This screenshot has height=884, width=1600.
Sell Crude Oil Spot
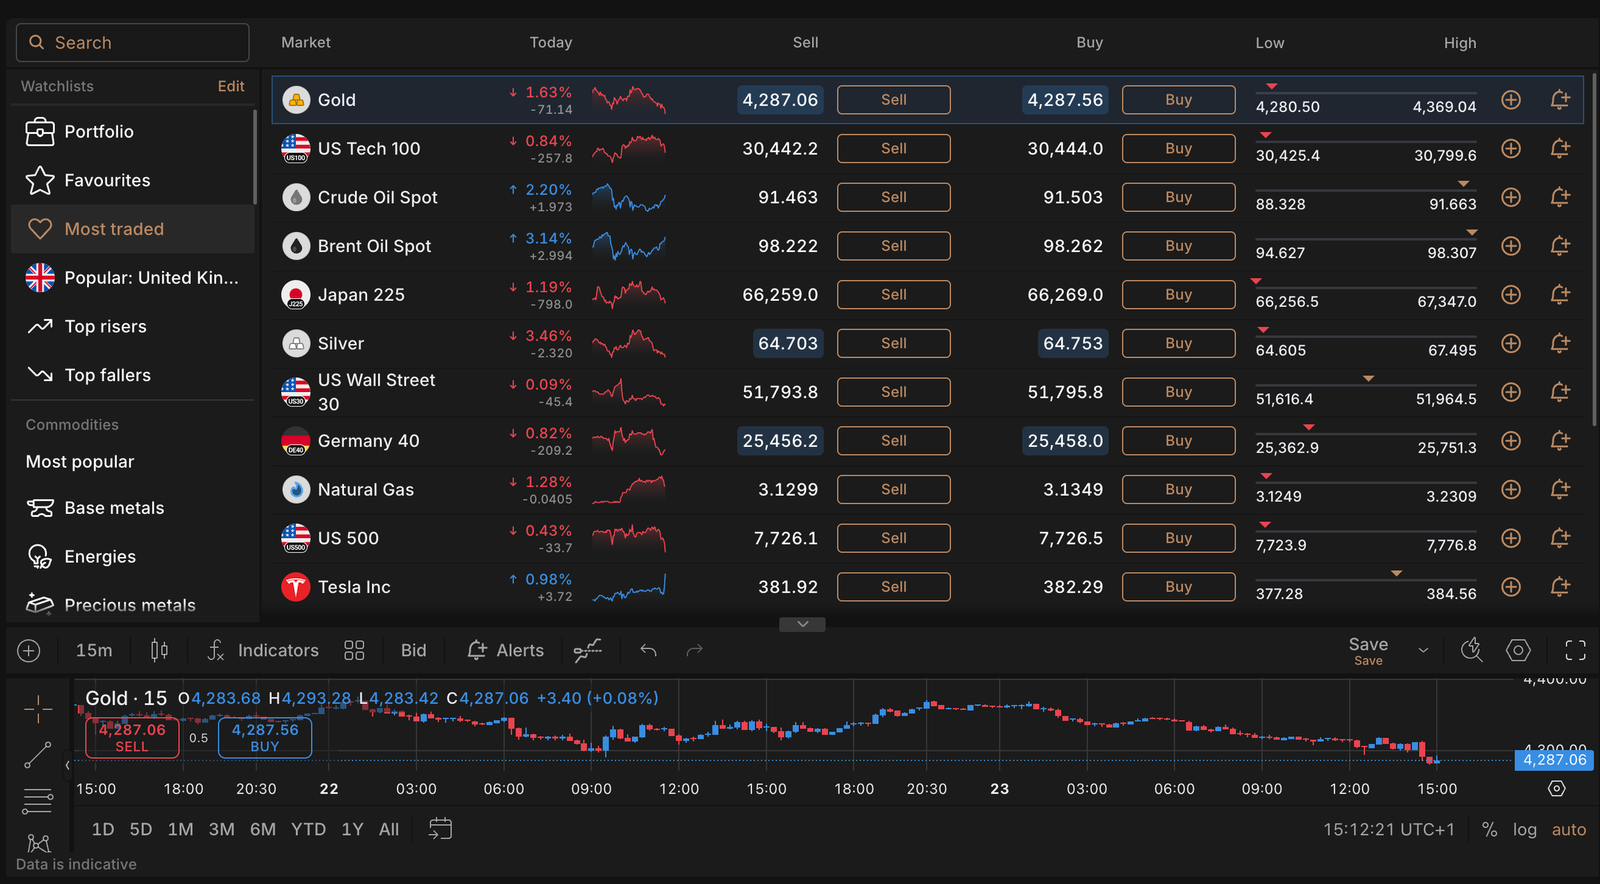pyautogui.click(x=894, y=197)
